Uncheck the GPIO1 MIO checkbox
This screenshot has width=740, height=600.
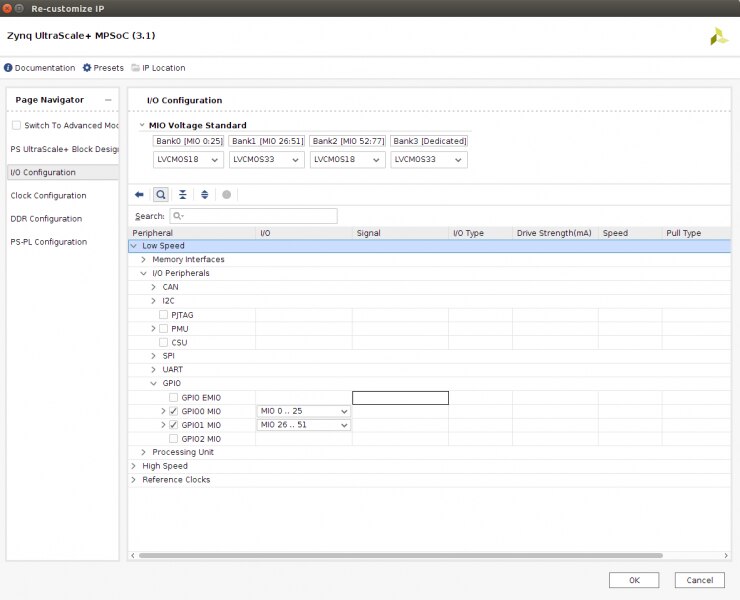pos(174,425)
